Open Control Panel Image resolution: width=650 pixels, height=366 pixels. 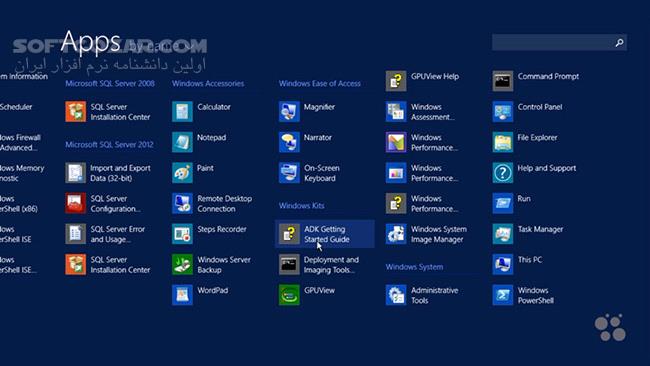528,111
